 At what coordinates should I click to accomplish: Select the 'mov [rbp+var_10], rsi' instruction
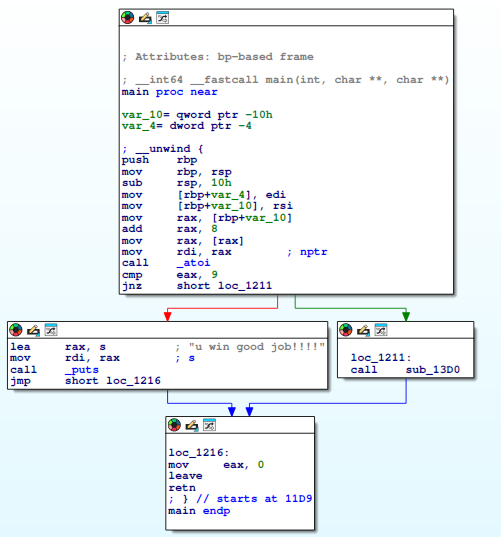(x=207, y=206)
